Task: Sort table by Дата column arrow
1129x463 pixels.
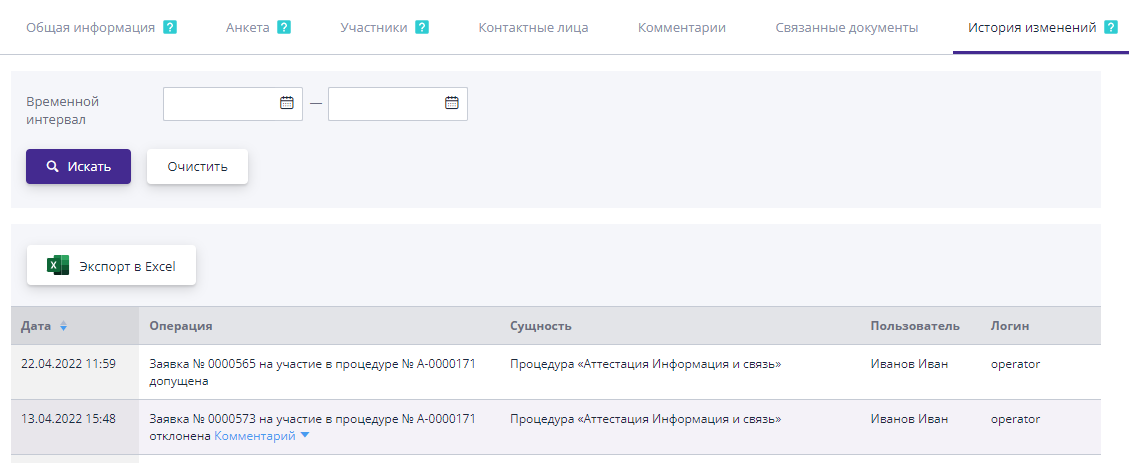Action: tap(63, 327)
